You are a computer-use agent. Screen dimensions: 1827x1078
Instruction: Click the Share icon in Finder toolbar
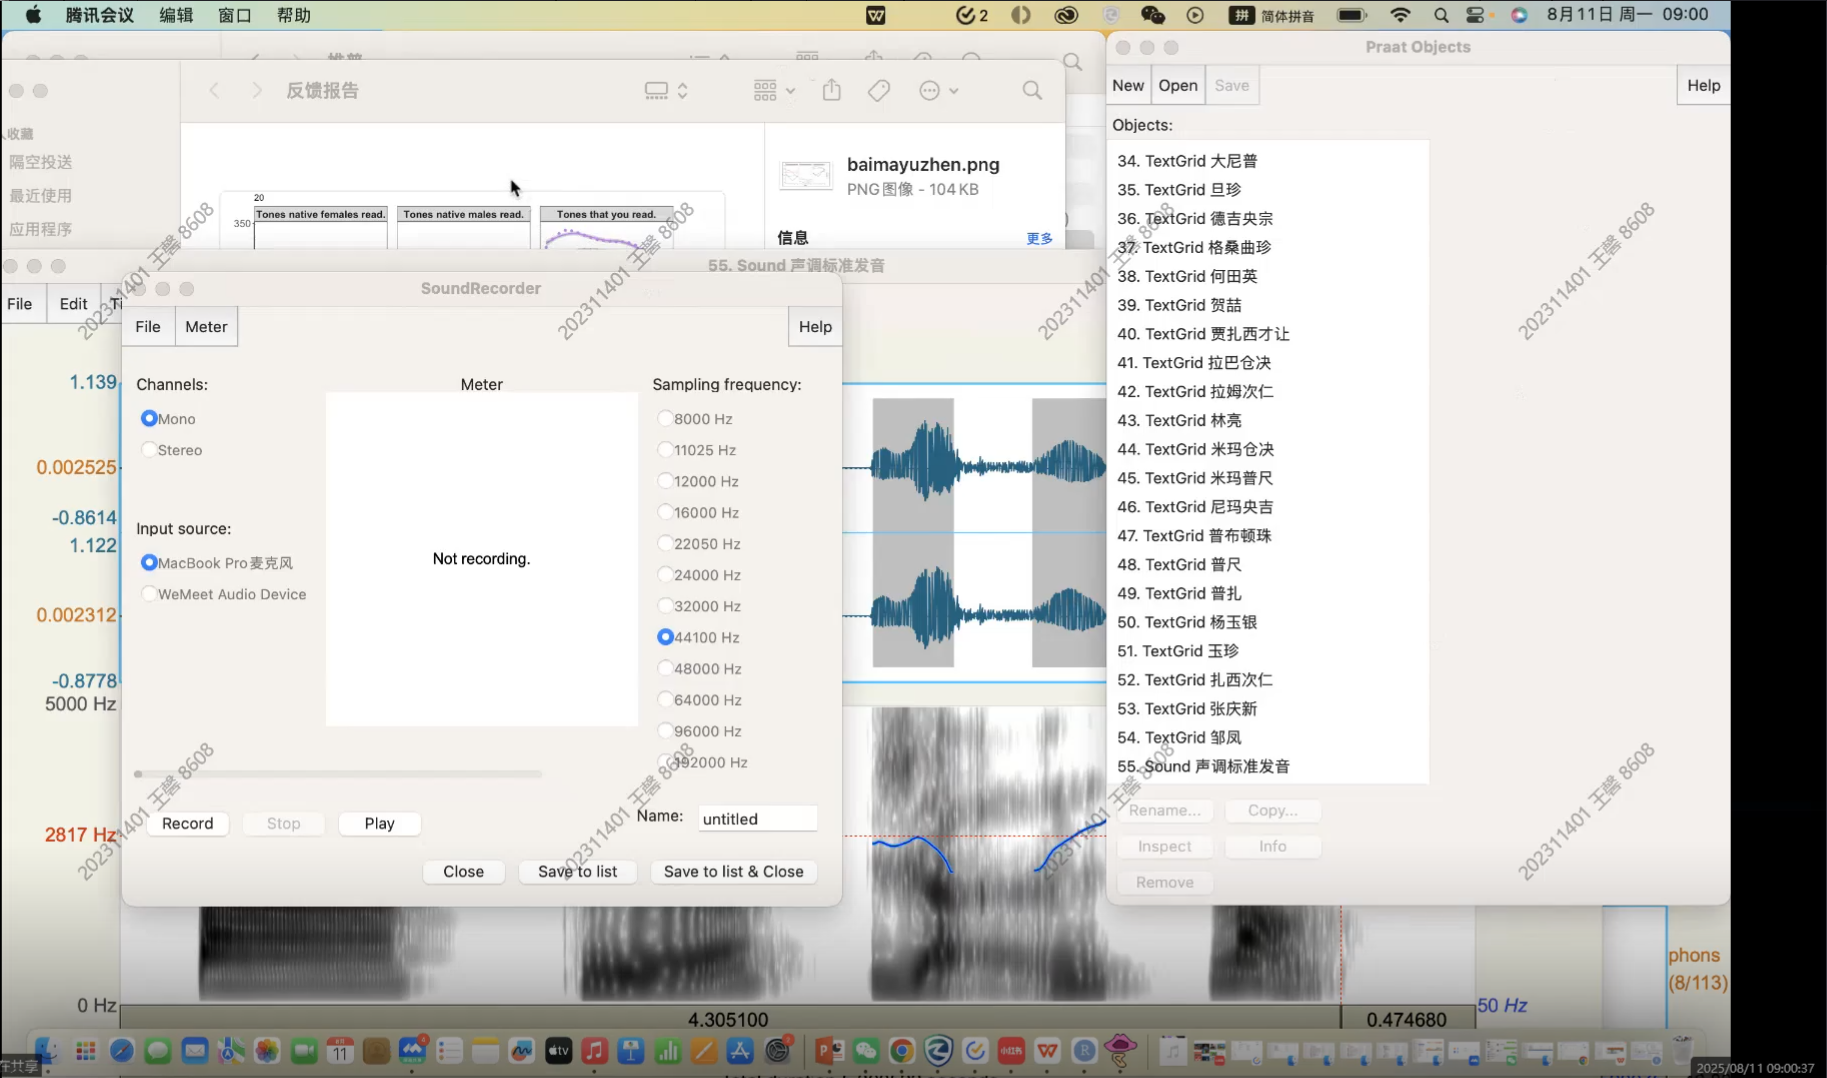831,91
